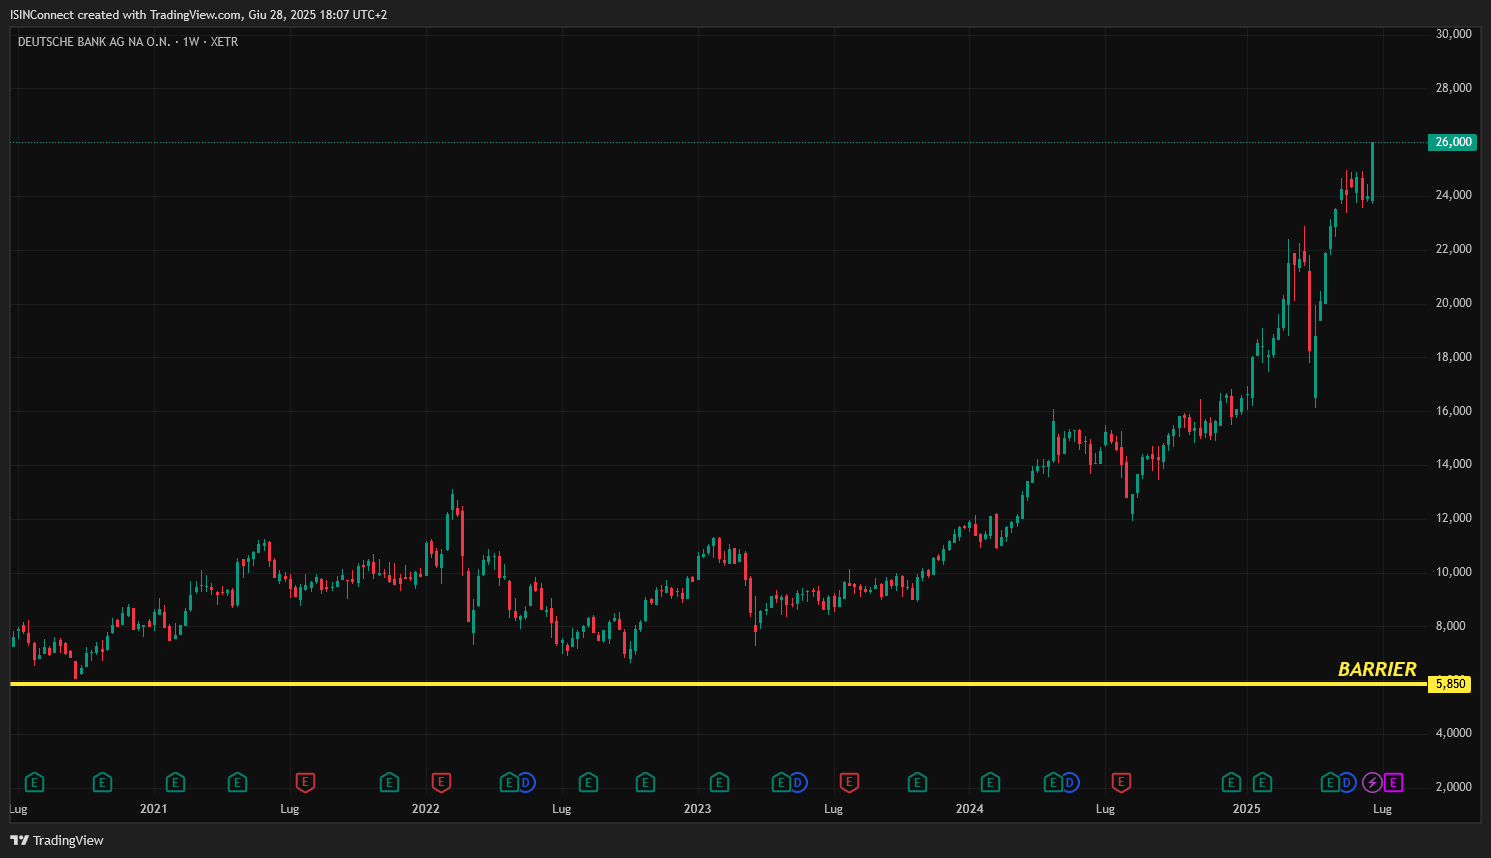
Task: Click the green E earnings marker midway between Lug 2020 and 2021
Action: coord(102,782)
